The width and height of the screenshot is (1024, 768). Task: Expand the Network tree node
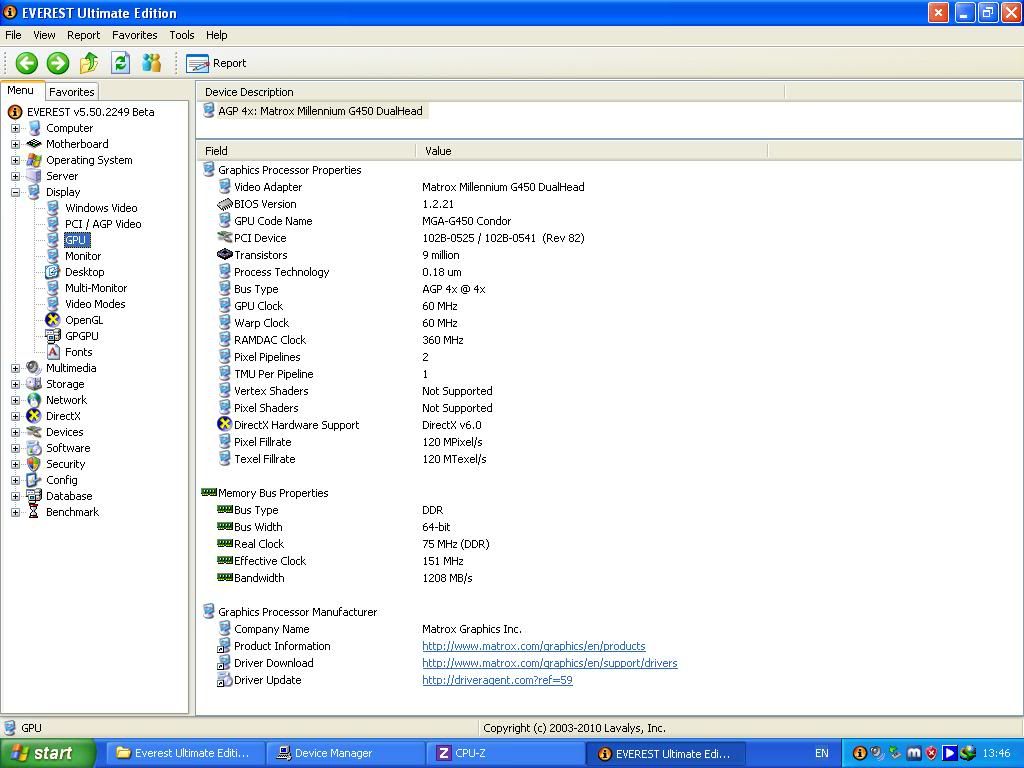[15, 400]
